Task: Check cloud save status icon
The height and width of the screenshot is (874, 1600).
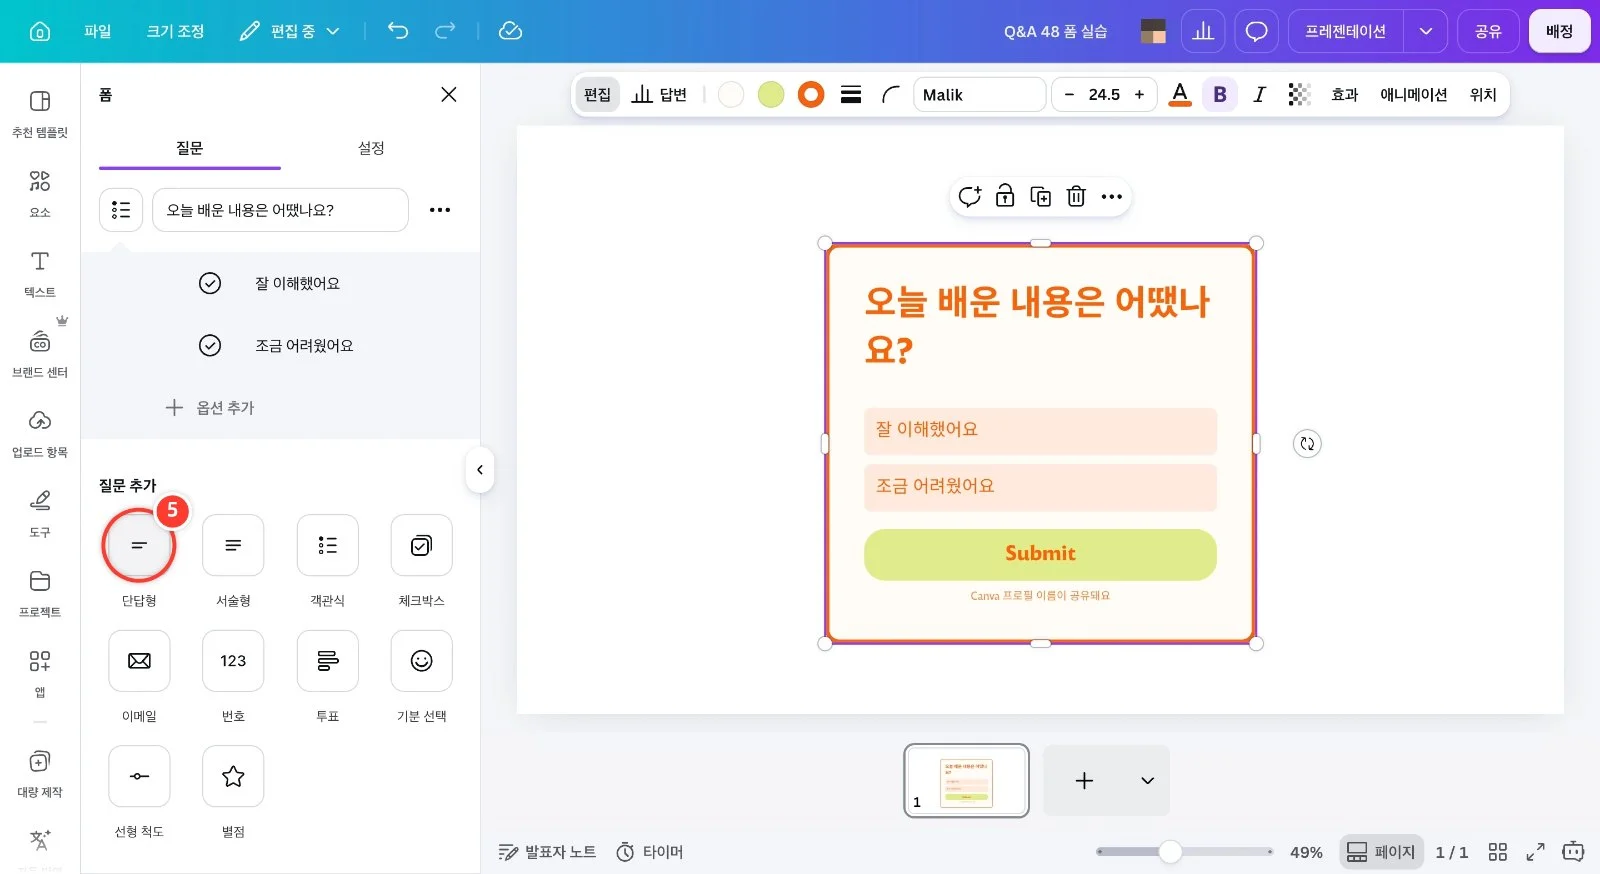Action: (510, 31)
